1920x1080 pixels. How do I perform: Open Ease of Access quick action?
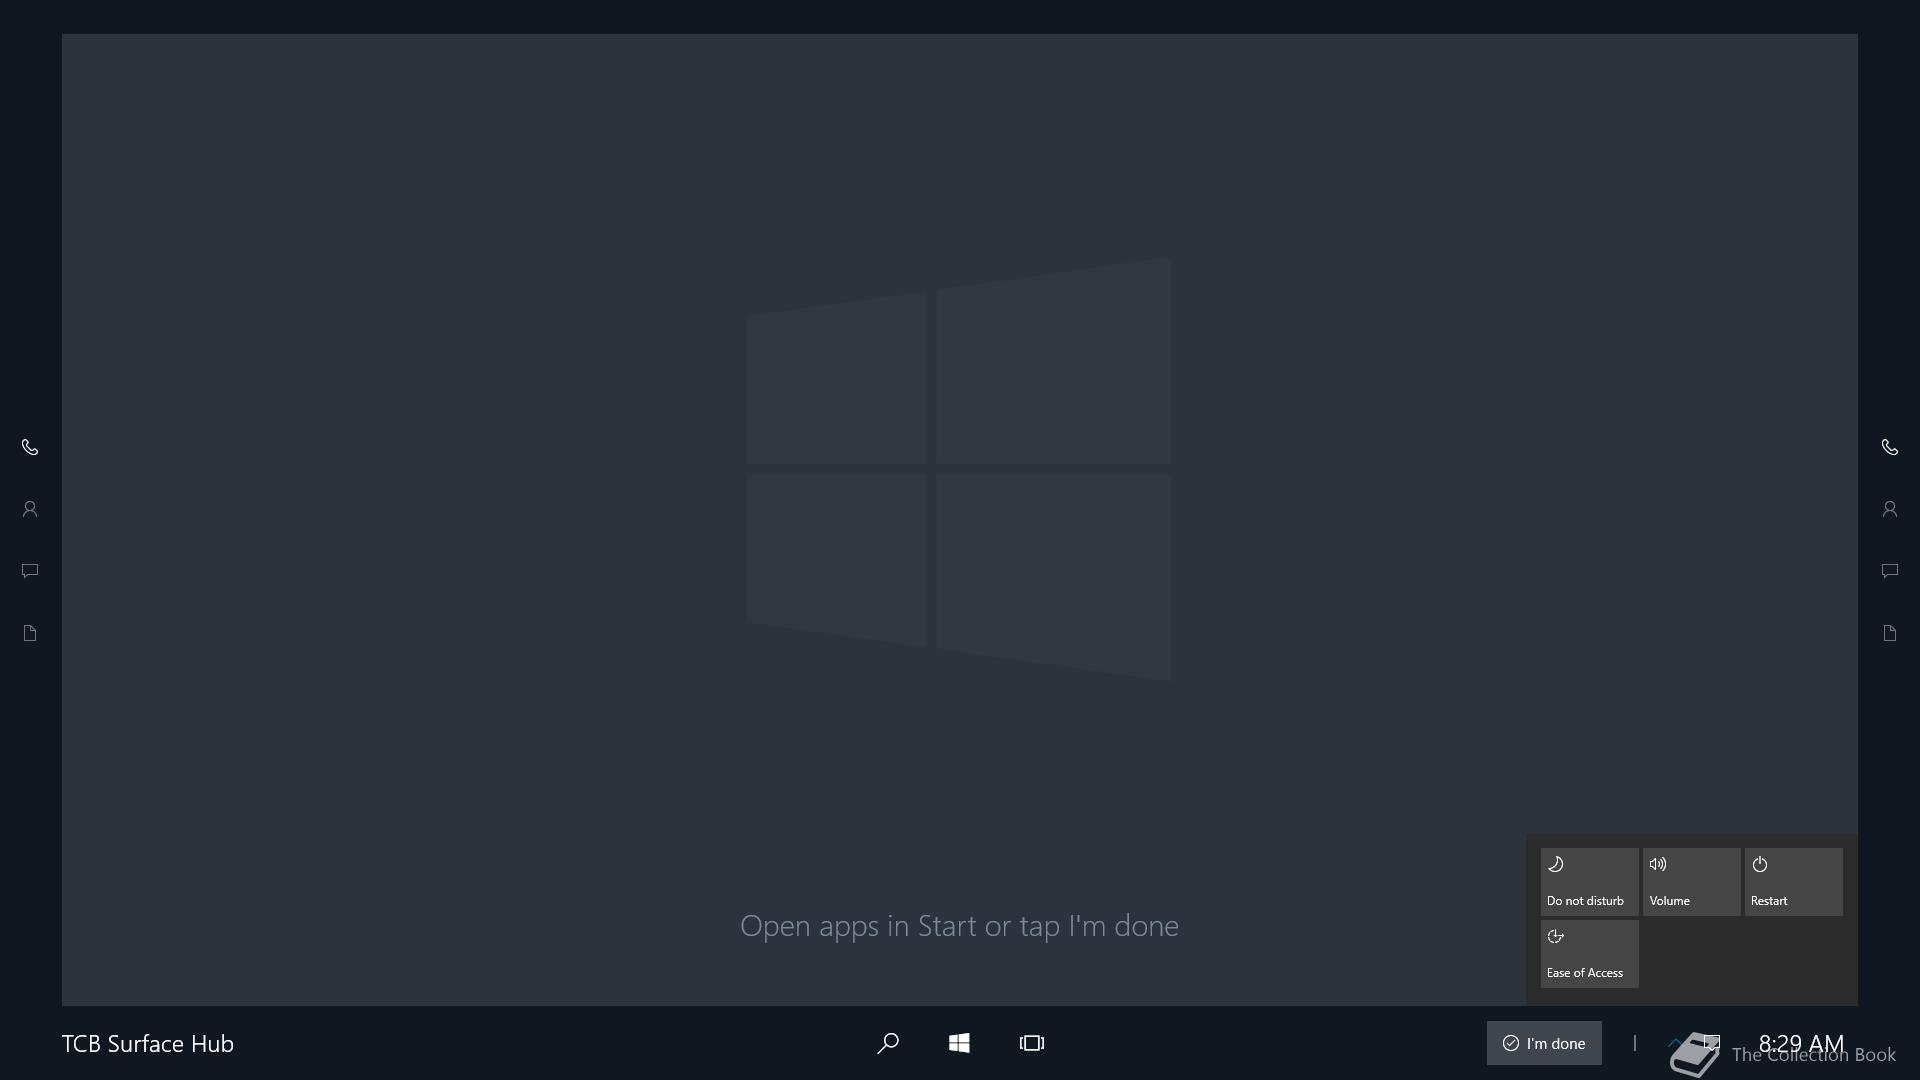[1589, 953]
